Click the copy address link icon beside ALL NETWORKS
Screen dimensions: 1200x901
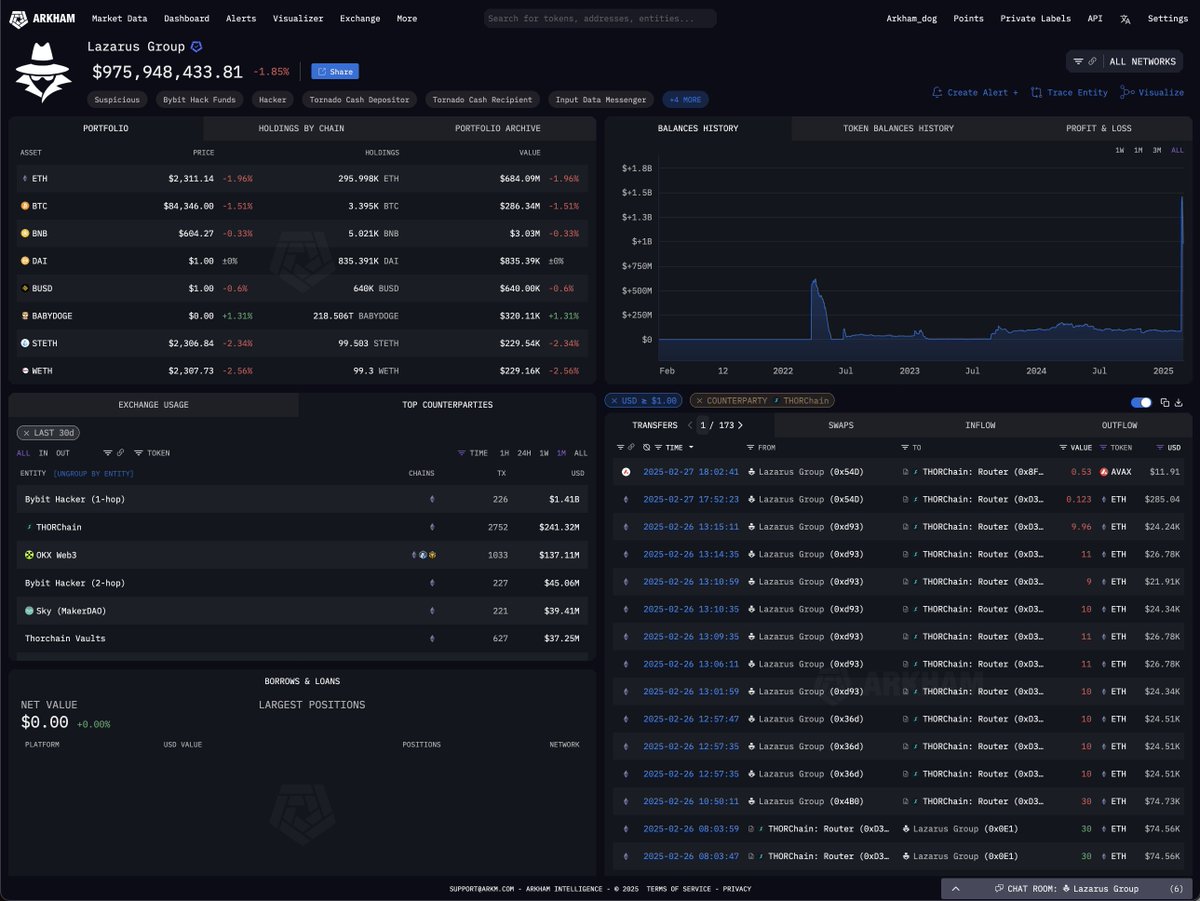(1092, 61)
